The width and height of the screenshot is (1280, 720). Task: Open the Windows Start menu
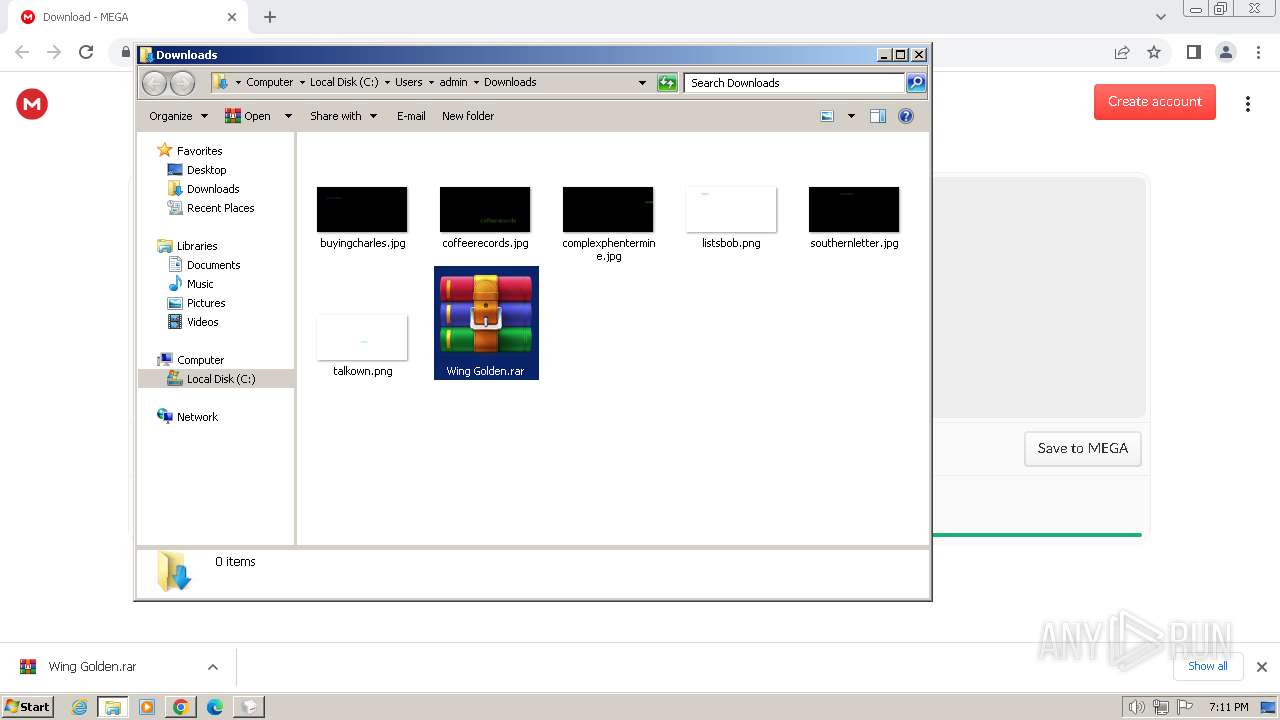pos(27,707)
